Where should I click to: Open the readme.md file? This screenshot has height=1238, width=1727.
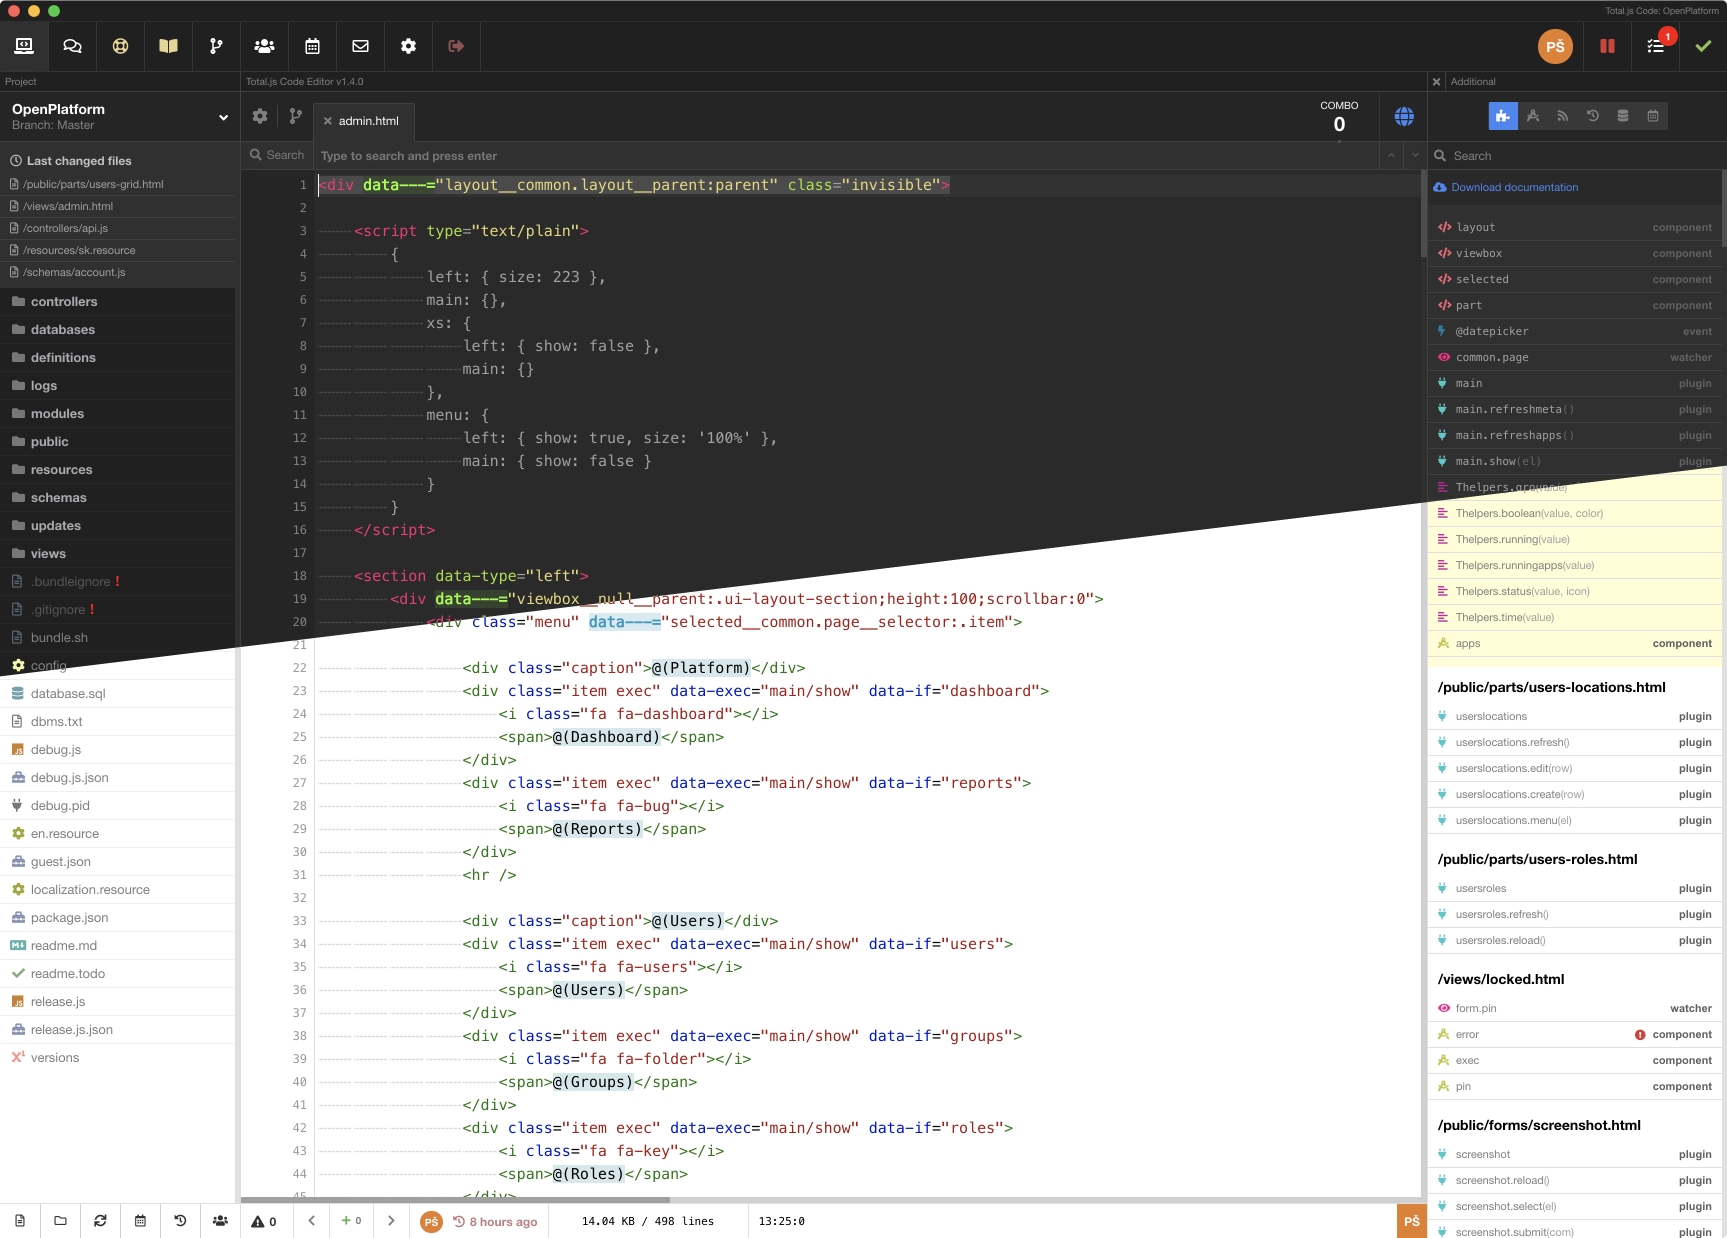118,946
